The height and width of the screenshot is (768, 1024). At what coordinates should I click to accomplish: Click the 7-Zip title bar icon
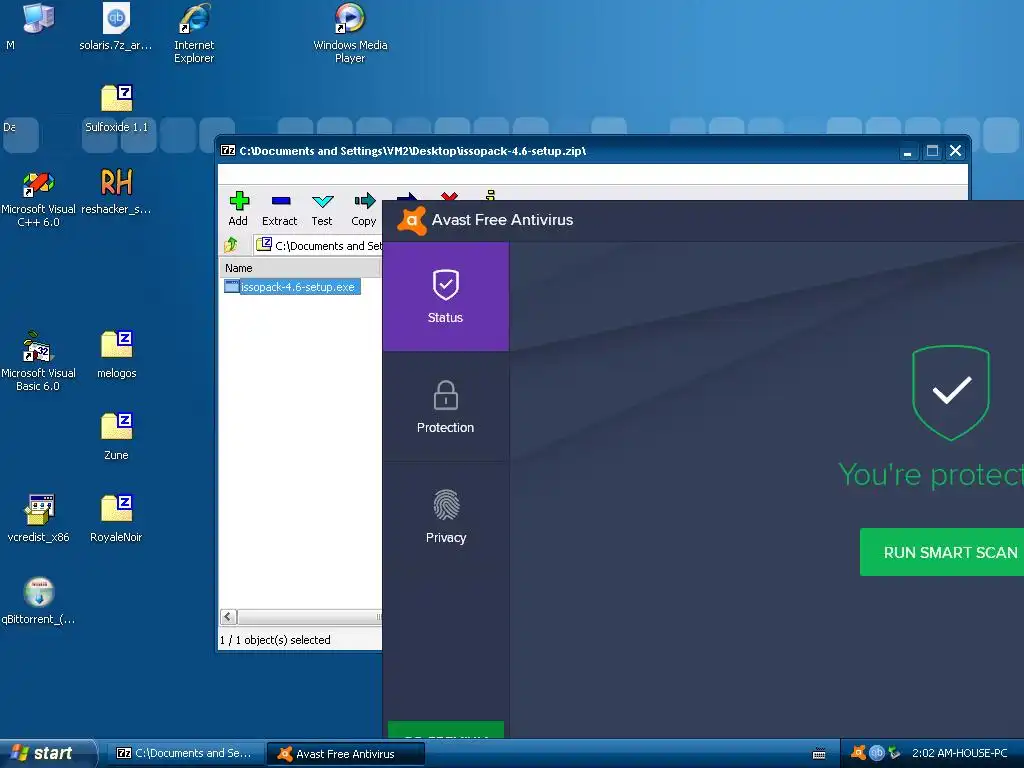228,151
